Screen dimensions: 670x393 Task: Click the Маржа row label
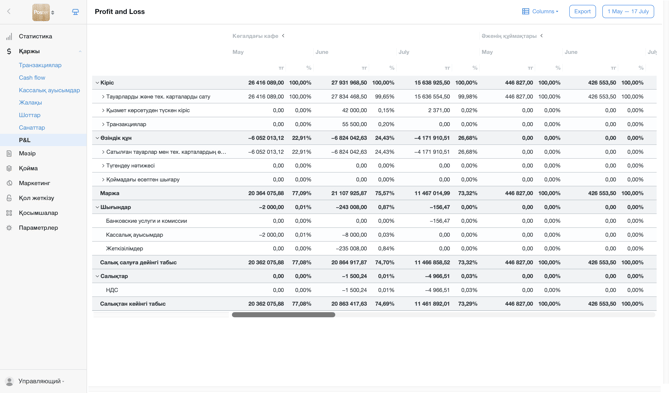point(109,194)
